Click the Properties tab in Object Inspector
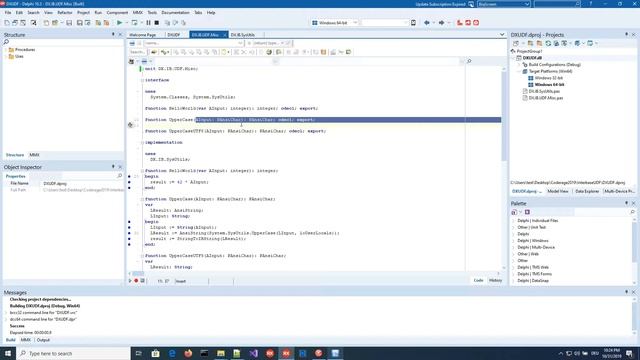Viewport: 640px width, 360px height. pyautogui.click(x=16, y=176)
